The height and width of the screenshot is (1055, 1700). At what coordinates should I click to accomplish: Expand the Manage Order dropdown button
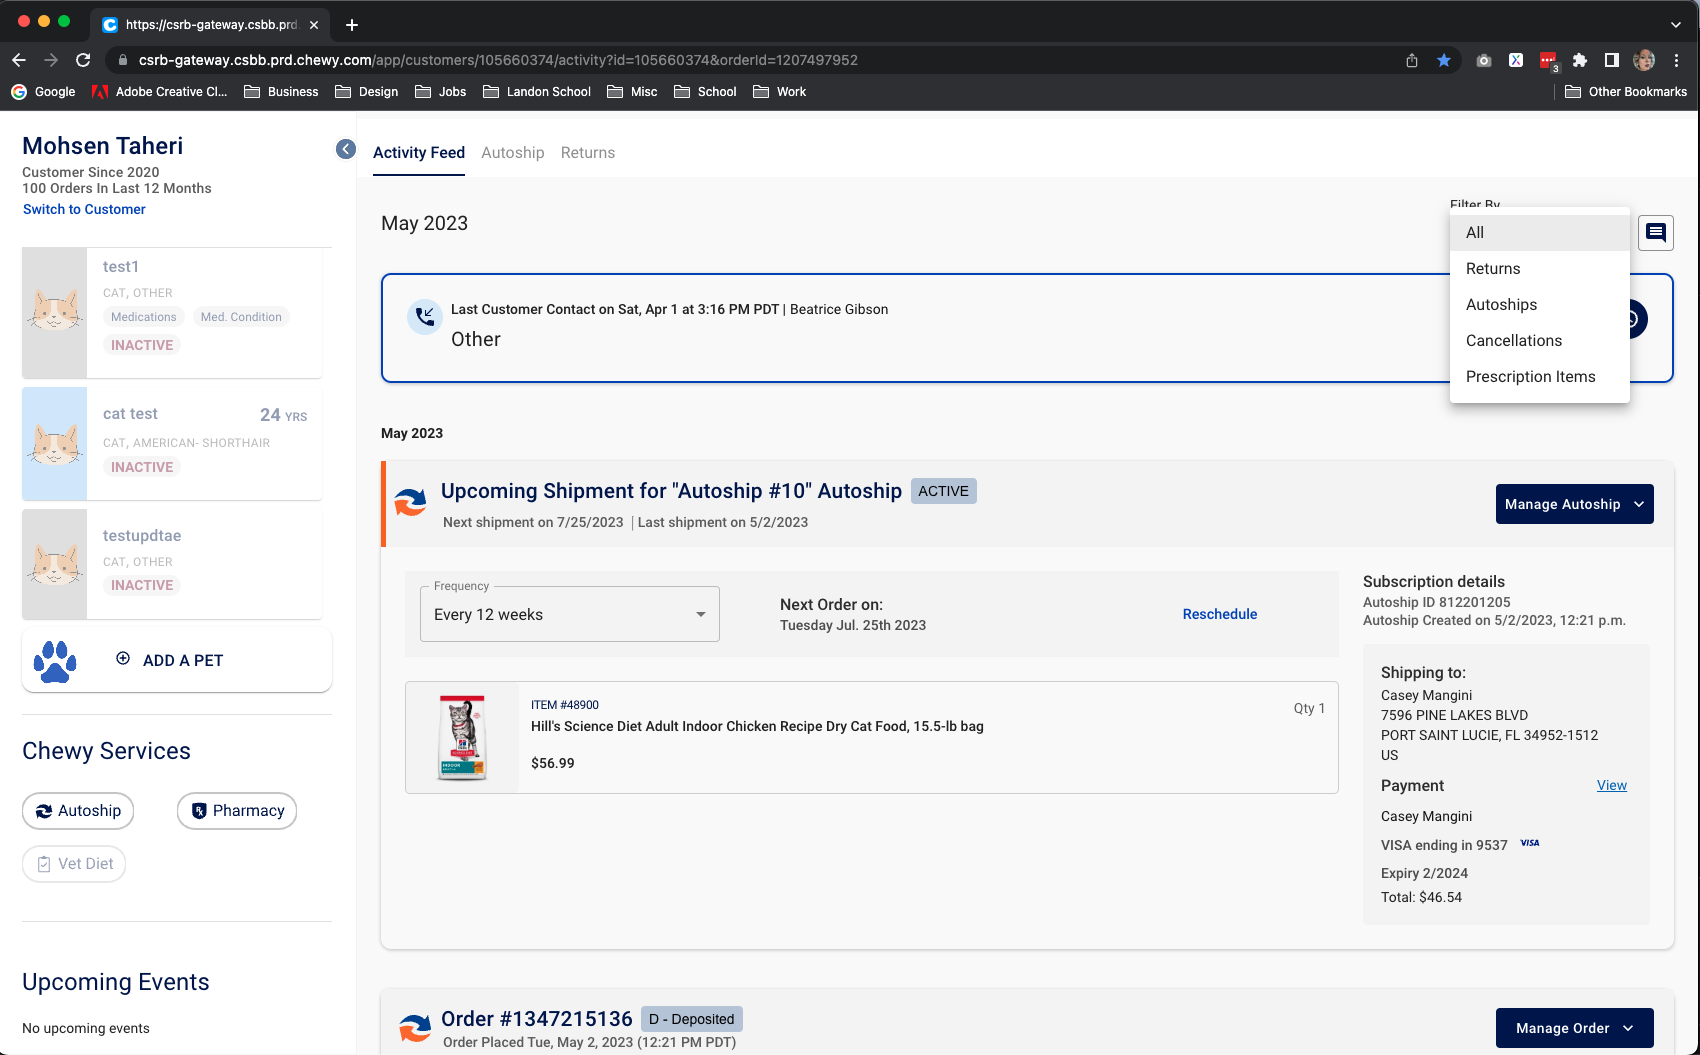coord(1575,1028)
